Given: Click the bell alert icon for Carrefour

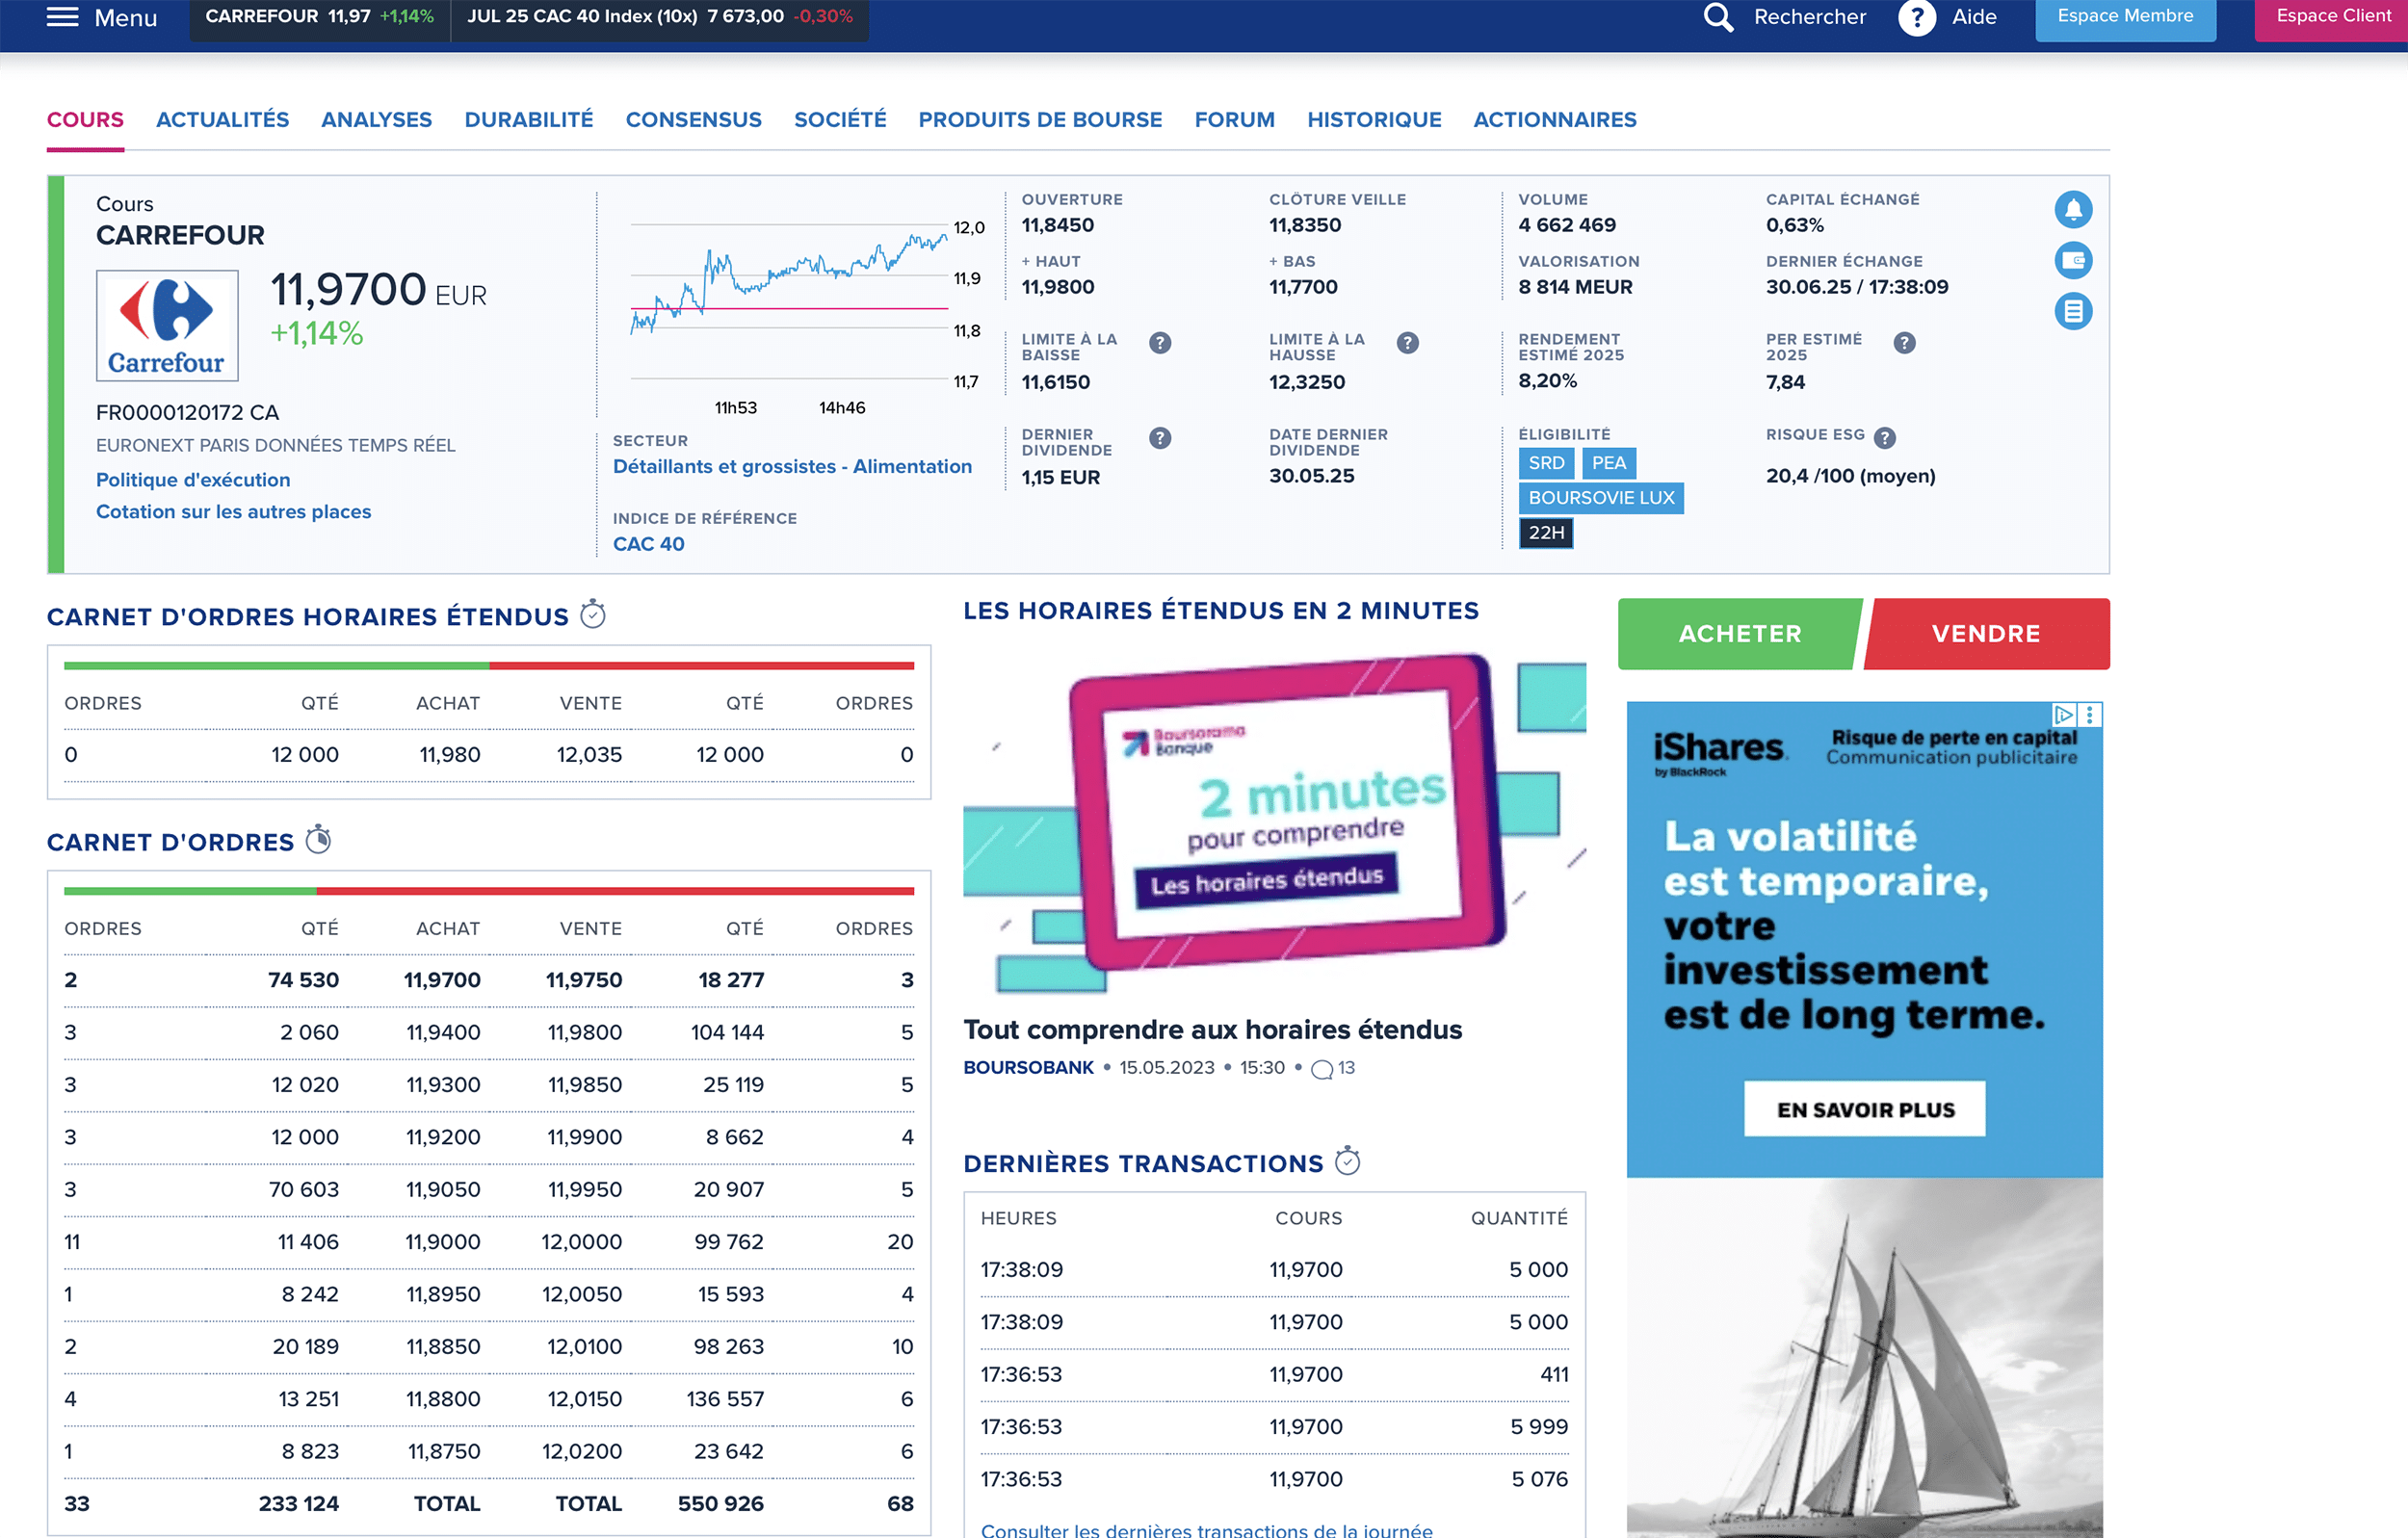Looking at the screenshot, I should tap(2073, 209).
